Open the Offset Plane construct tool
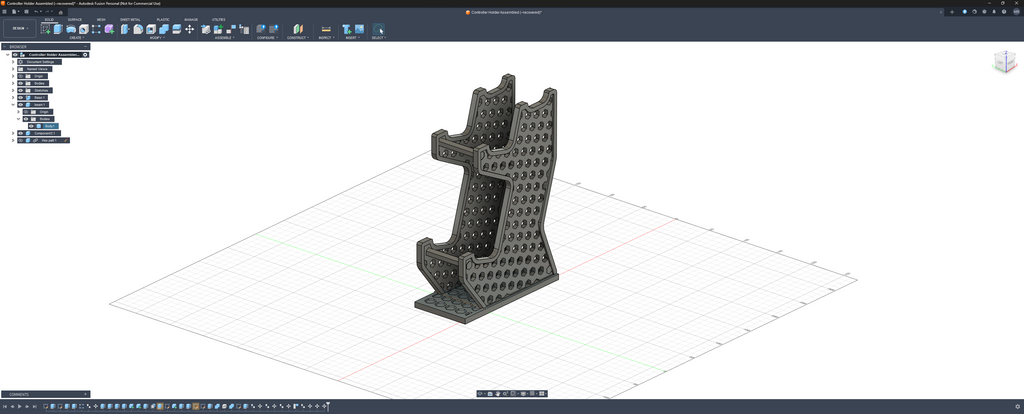This screenshot has width=1024, height=414. (x=298, y=29)
